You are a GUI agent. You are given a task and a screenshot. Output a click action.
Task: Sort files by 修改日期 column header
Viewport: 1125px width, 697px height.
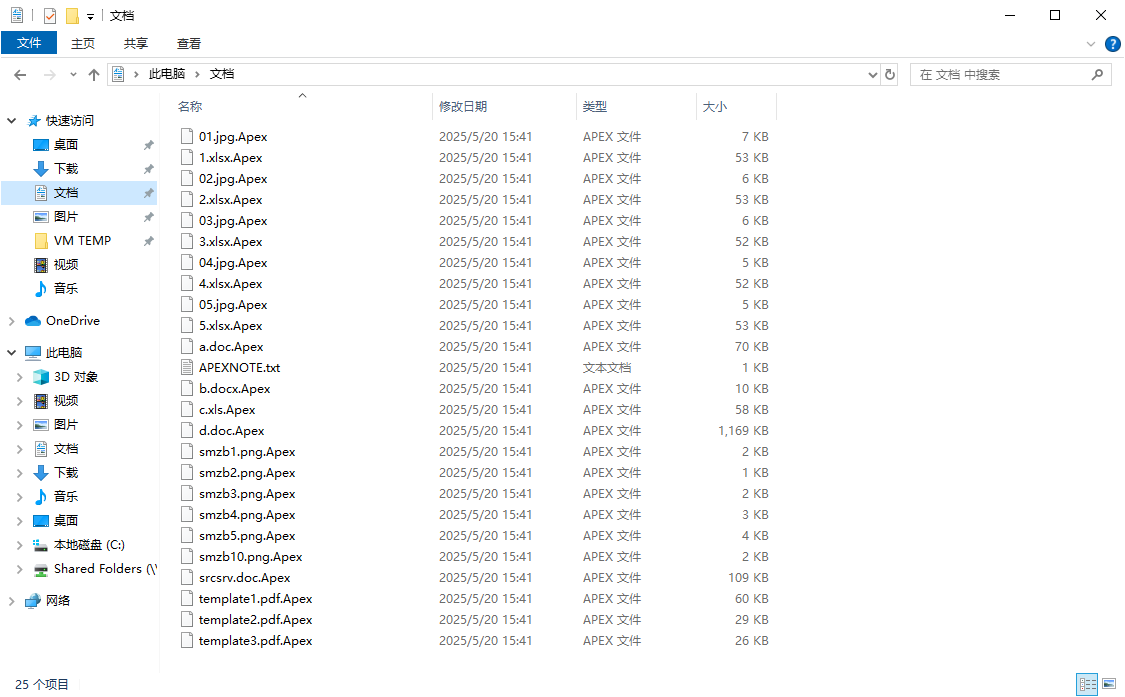click(x=463, y=107)
